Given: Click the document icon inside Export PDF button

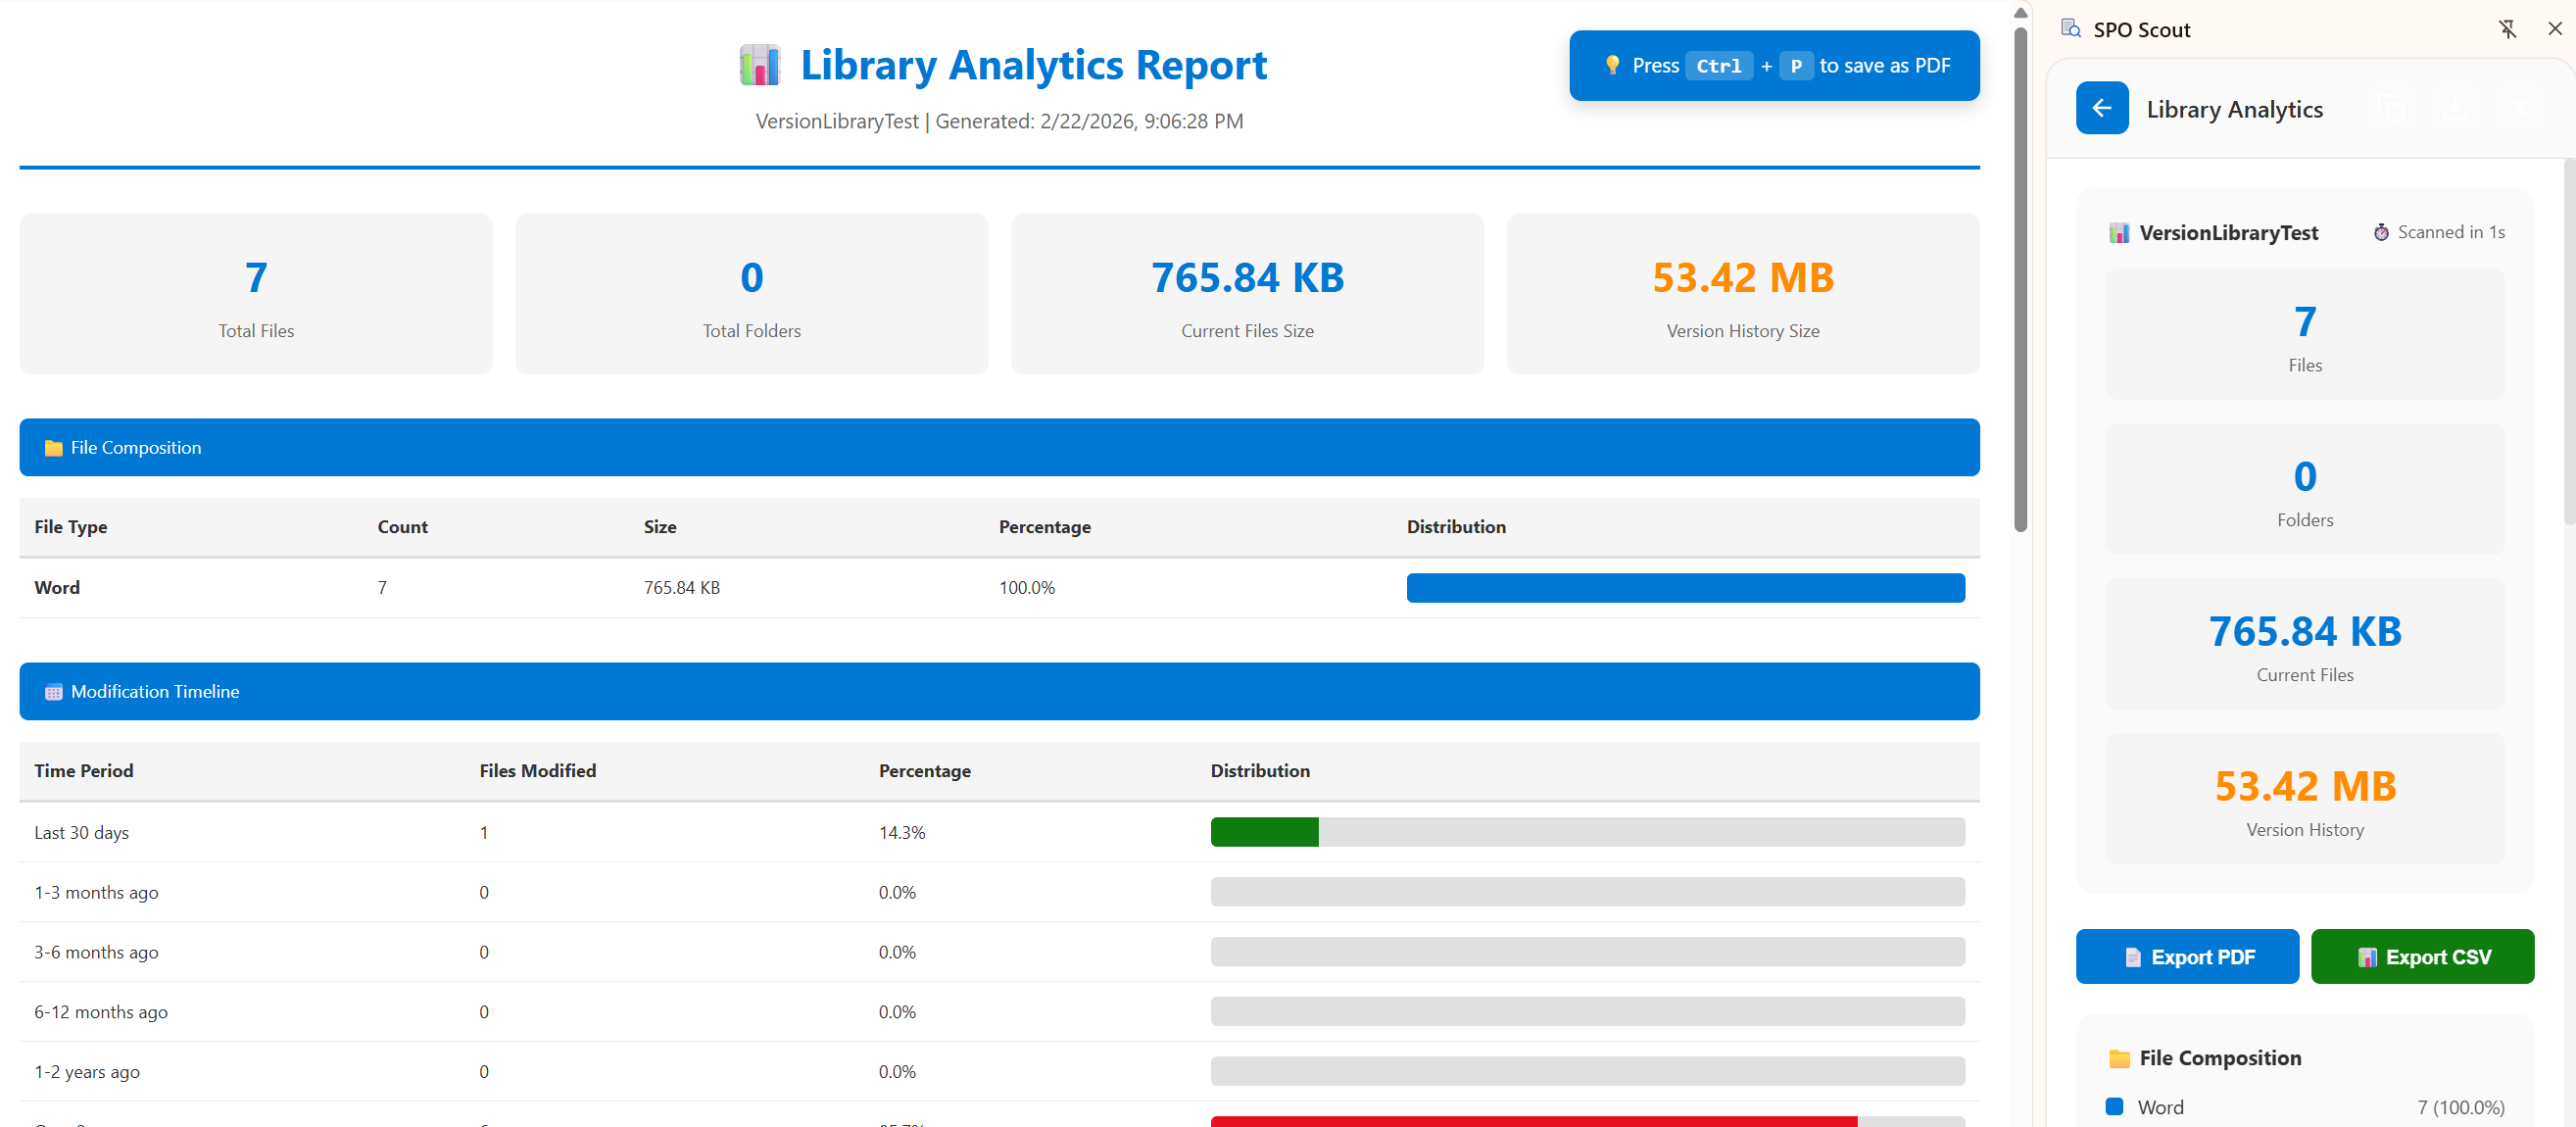Looking at the screenshot, I should tap(2133, 956).
